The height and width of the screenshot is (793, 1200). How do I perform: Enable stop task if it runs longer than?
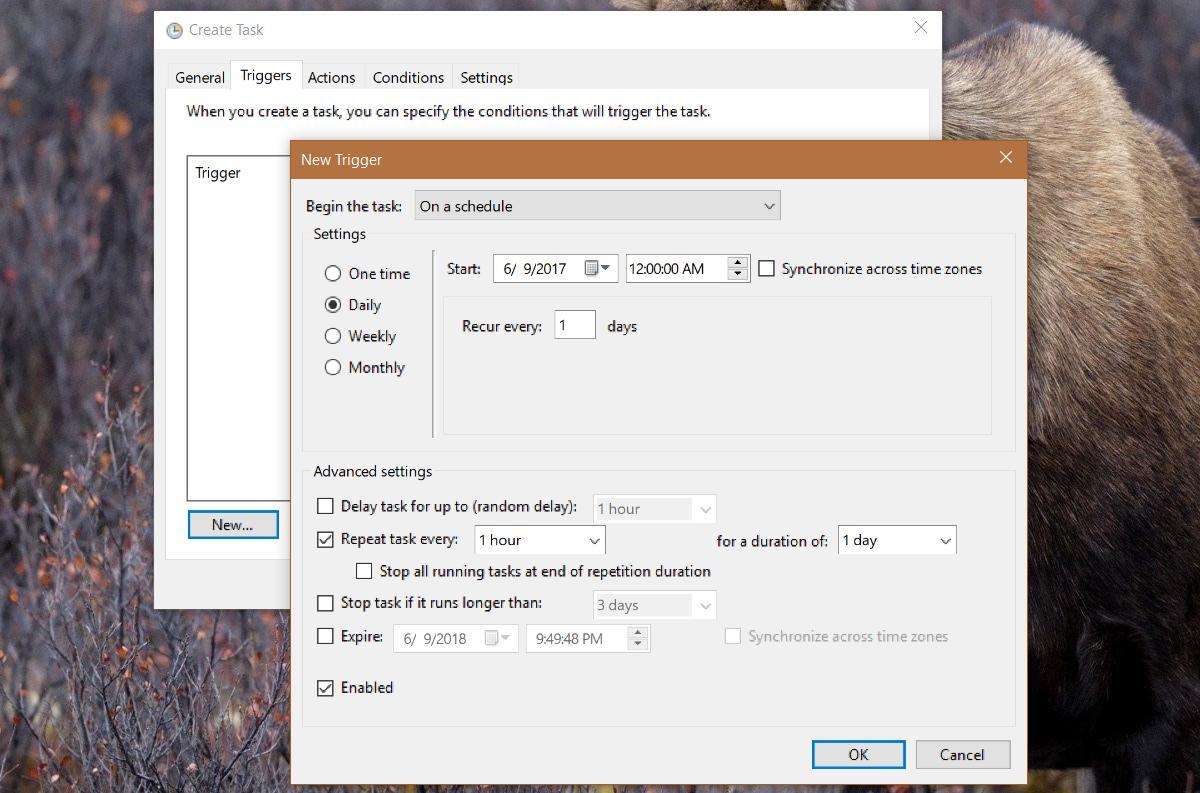(x=325, y=604)
